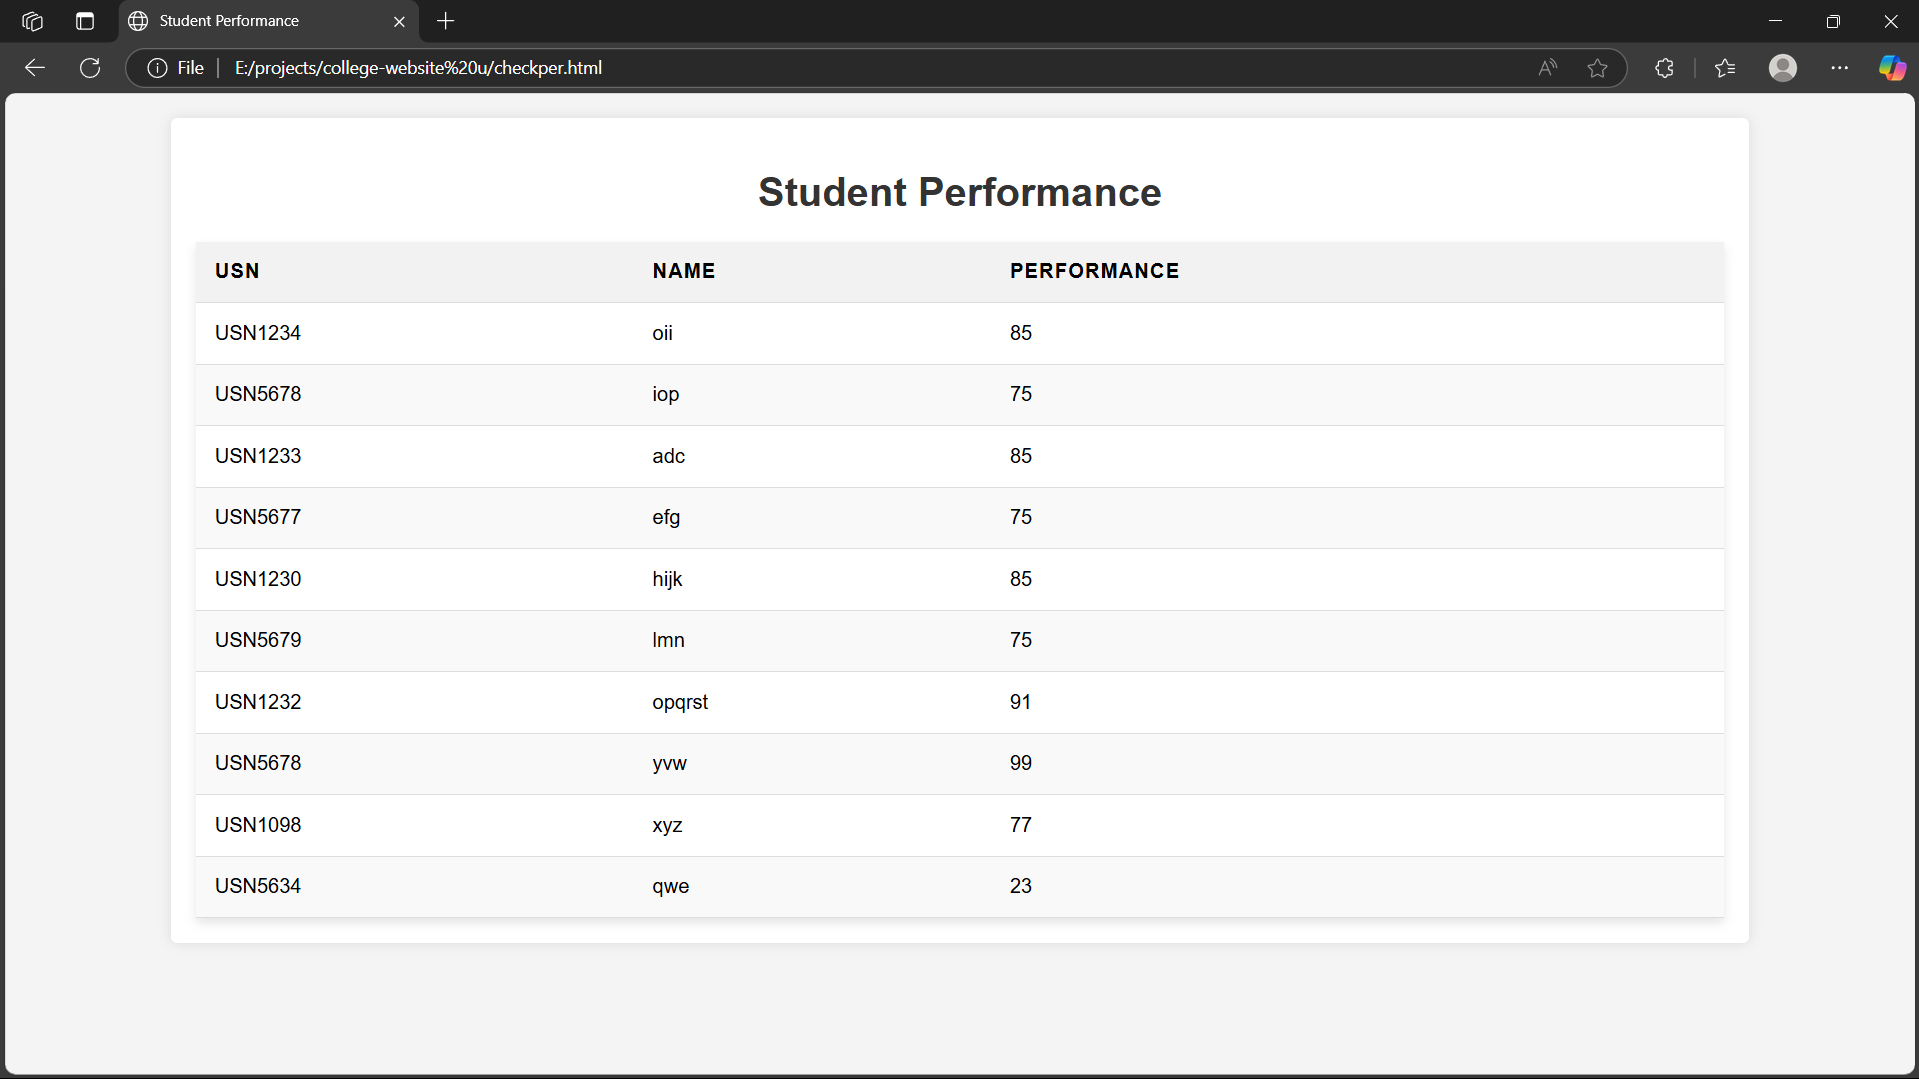
Task: Click the NAME column header
Action: [x=683, y=271]
